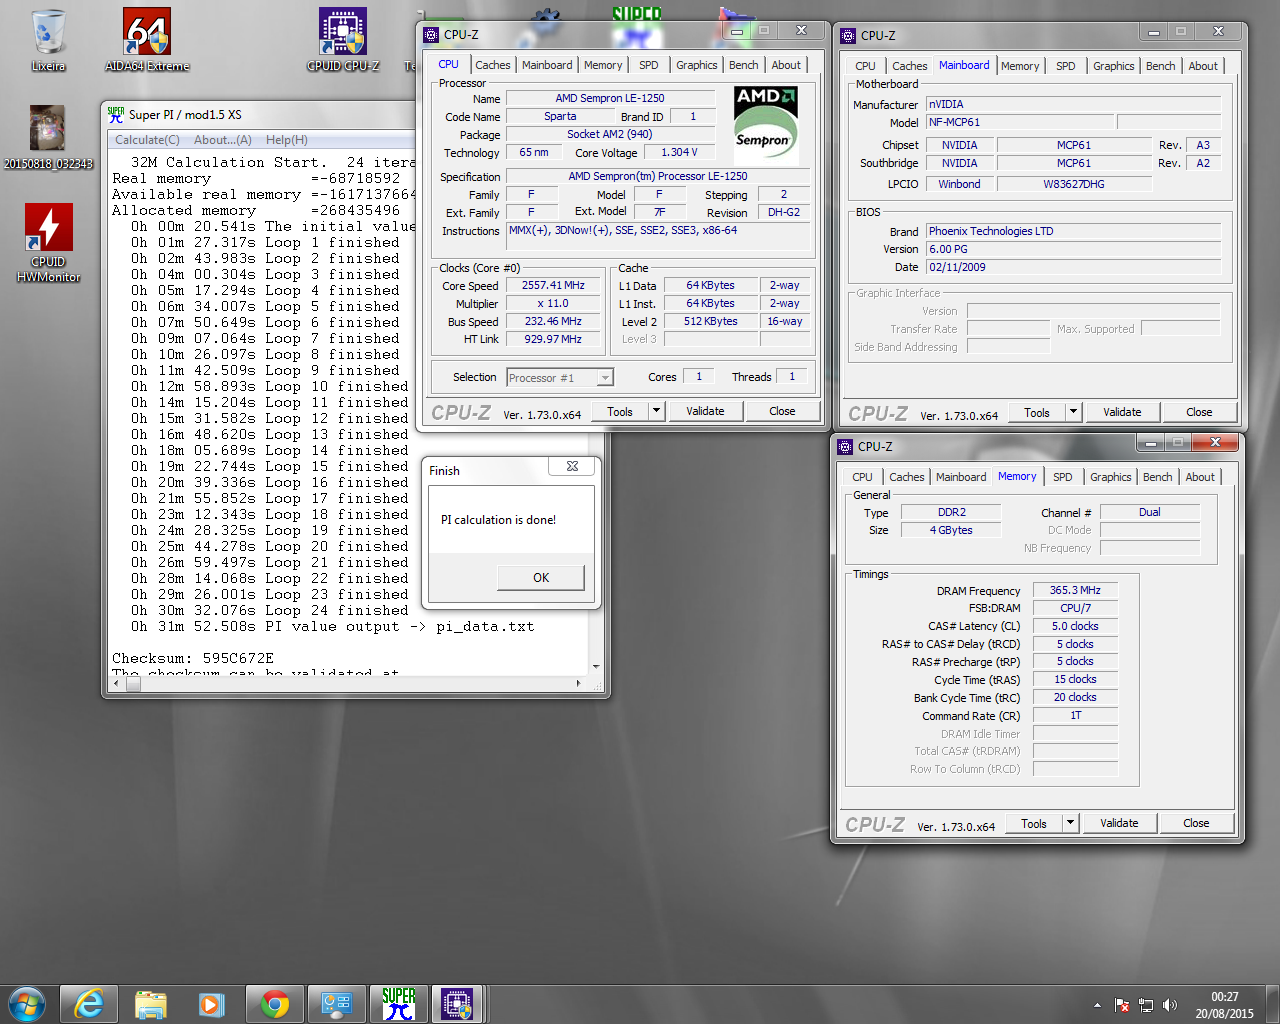
Task: Click Validate in the Mainboard CPU-Z window
Action: (x=1122, y=412)
